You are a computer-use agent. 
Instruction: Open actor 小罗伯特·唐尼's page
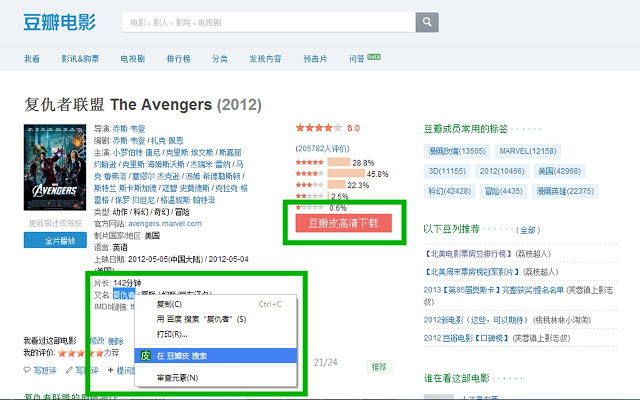click(x=136, y=153)
